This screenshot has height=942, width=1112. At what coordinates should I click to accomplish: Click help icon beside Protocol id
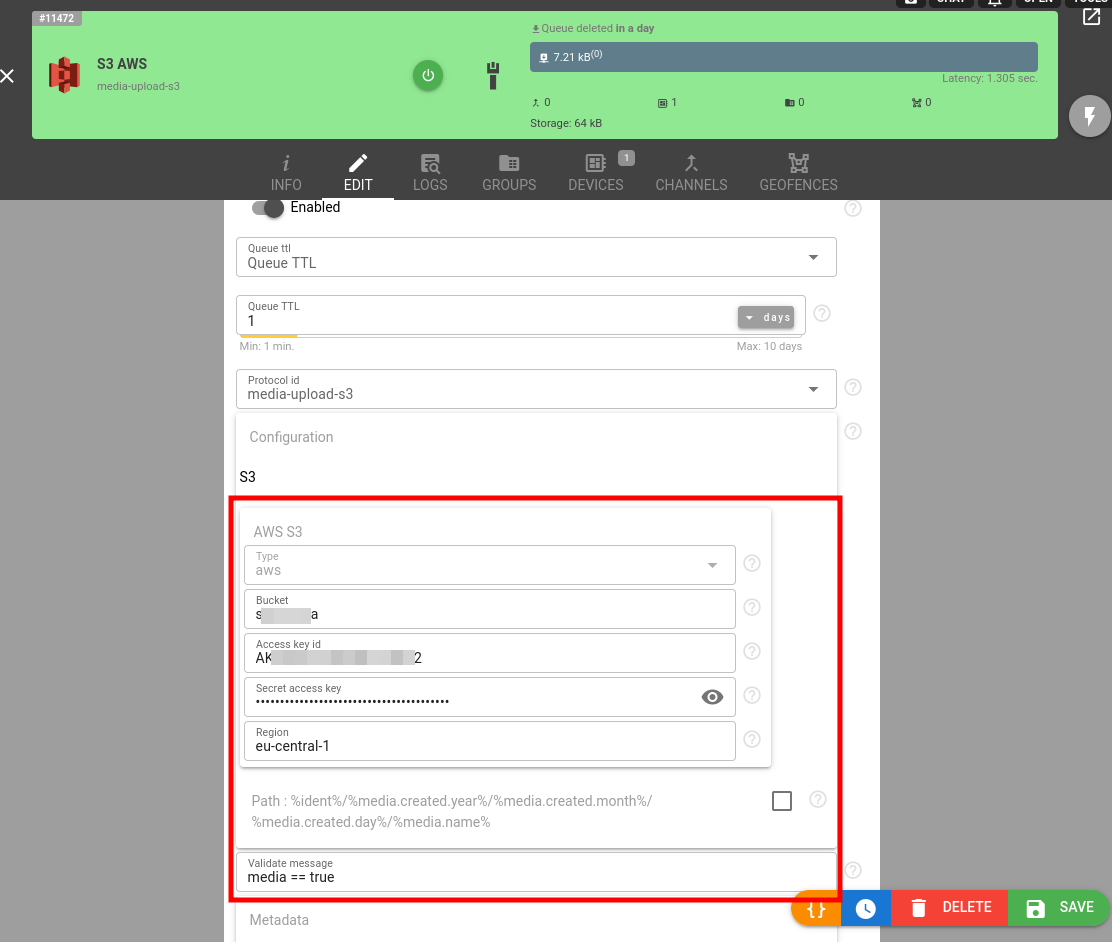pyautogui.click(x=853, y=387)
